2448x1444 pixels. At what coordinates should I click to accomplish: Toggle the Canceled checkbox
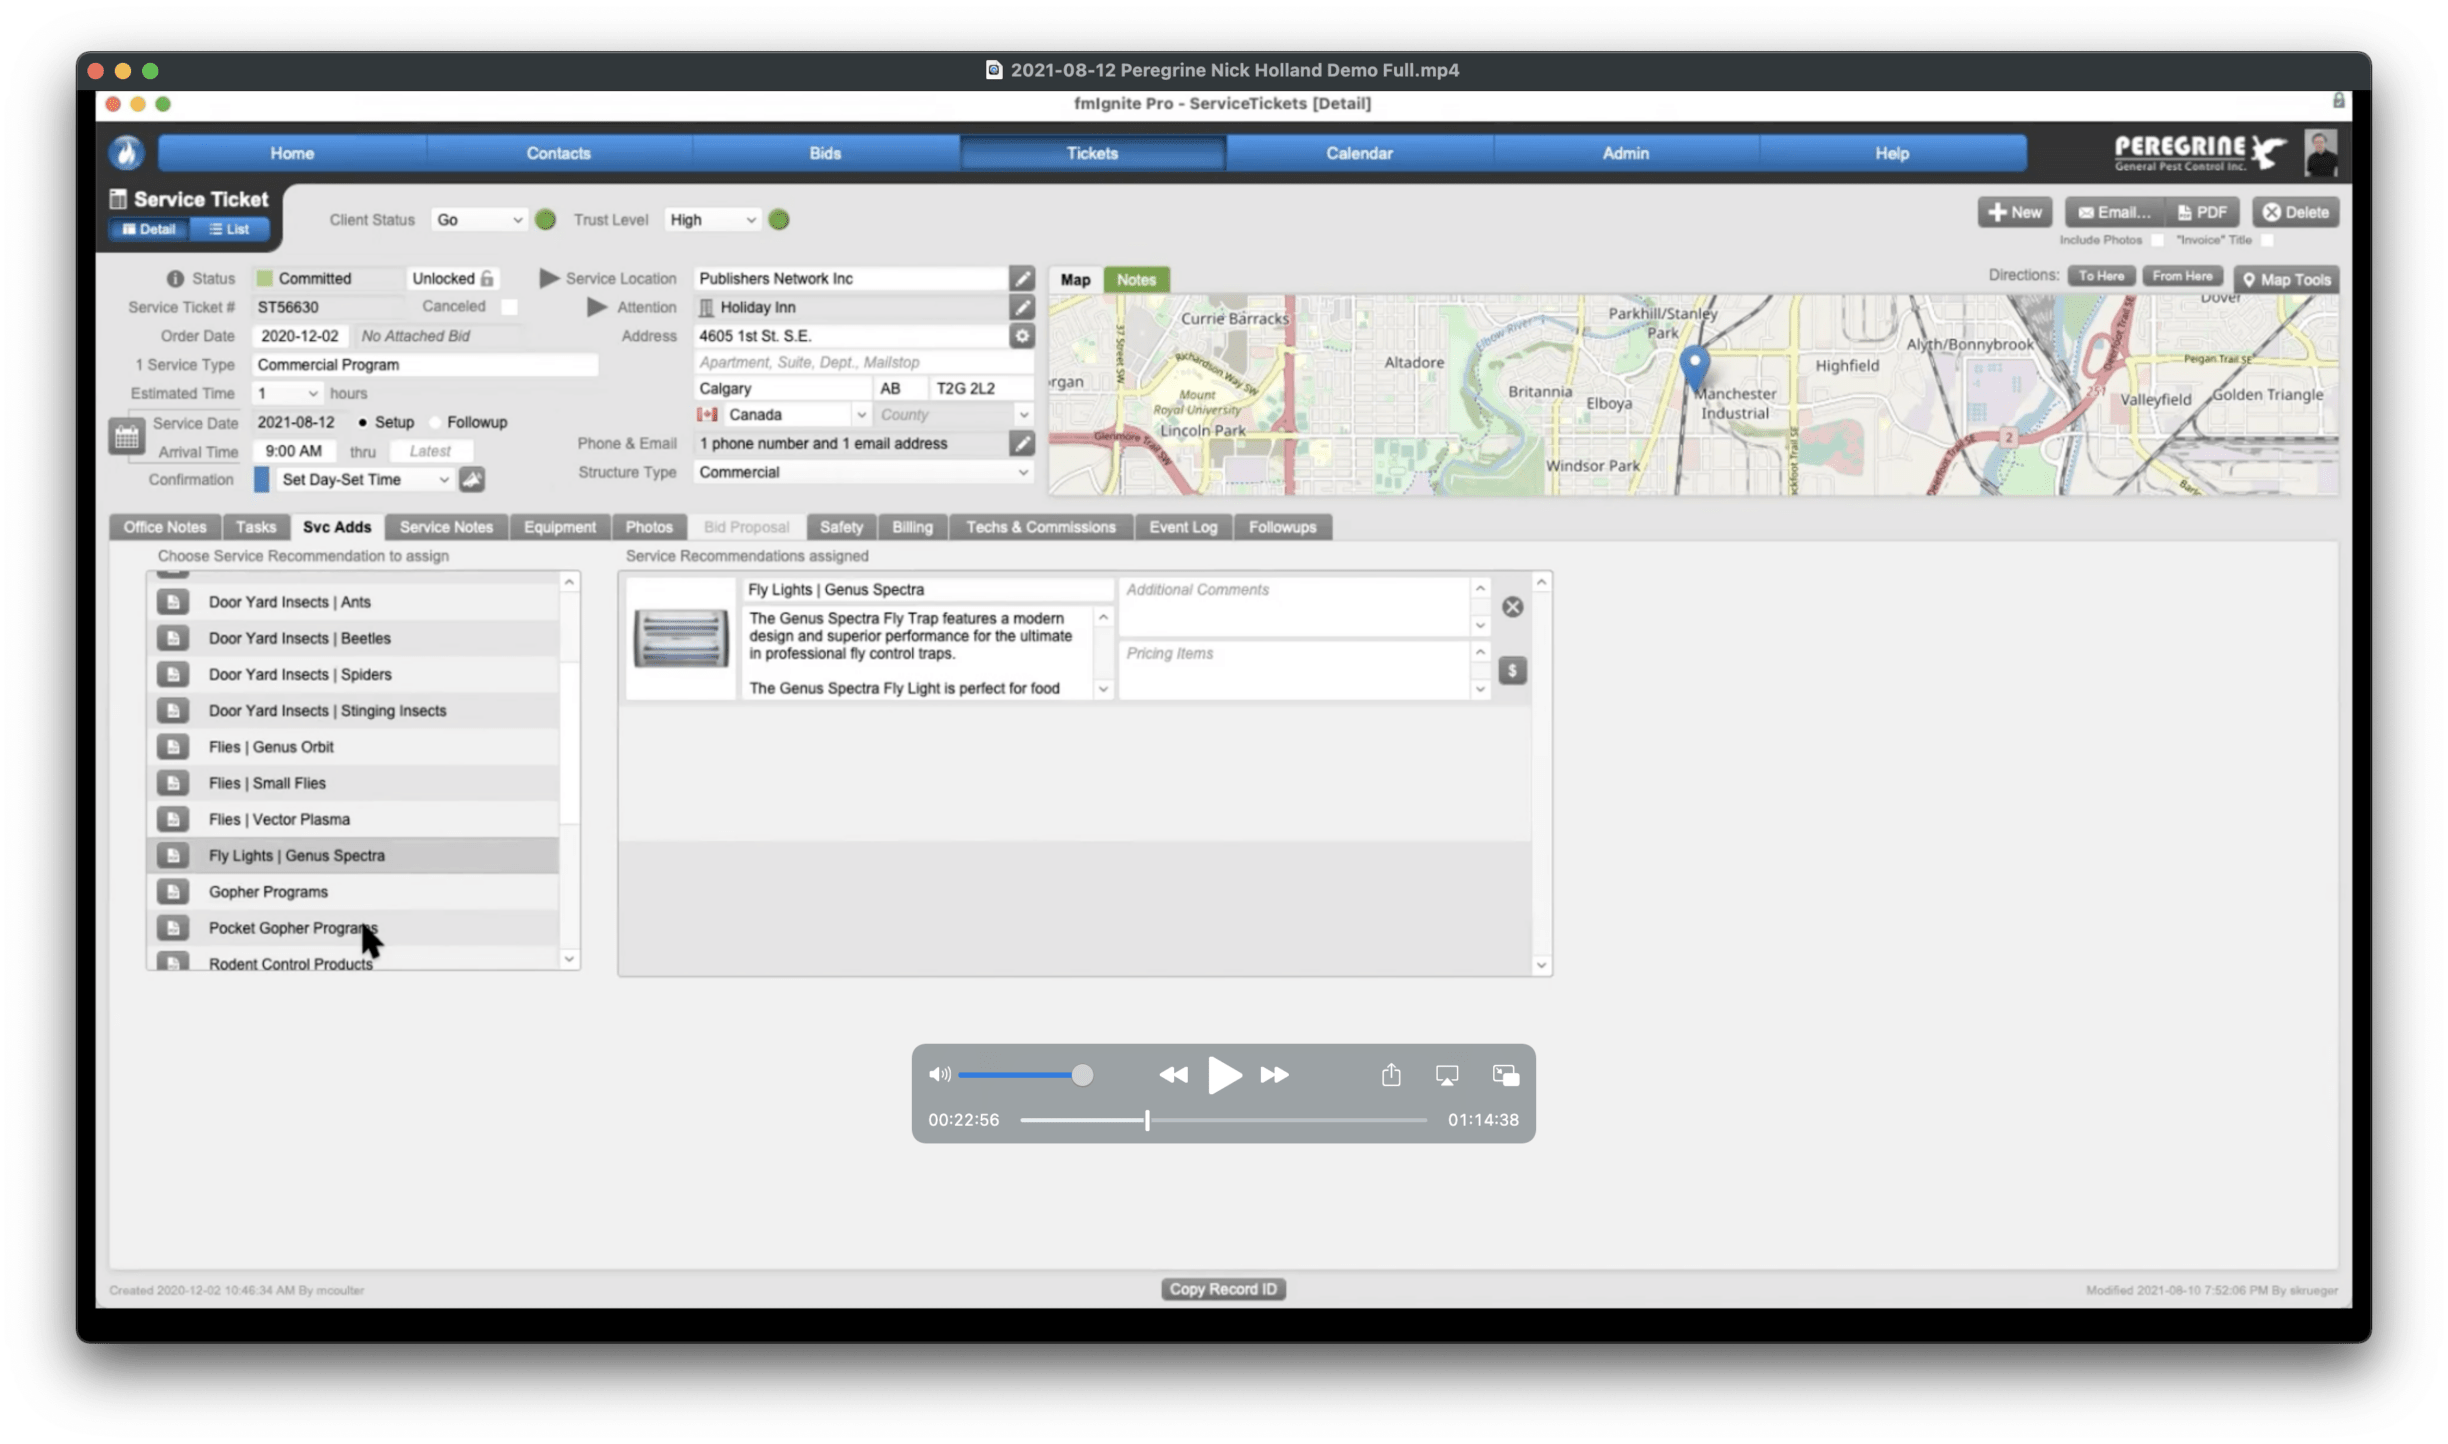click(509, 307)
